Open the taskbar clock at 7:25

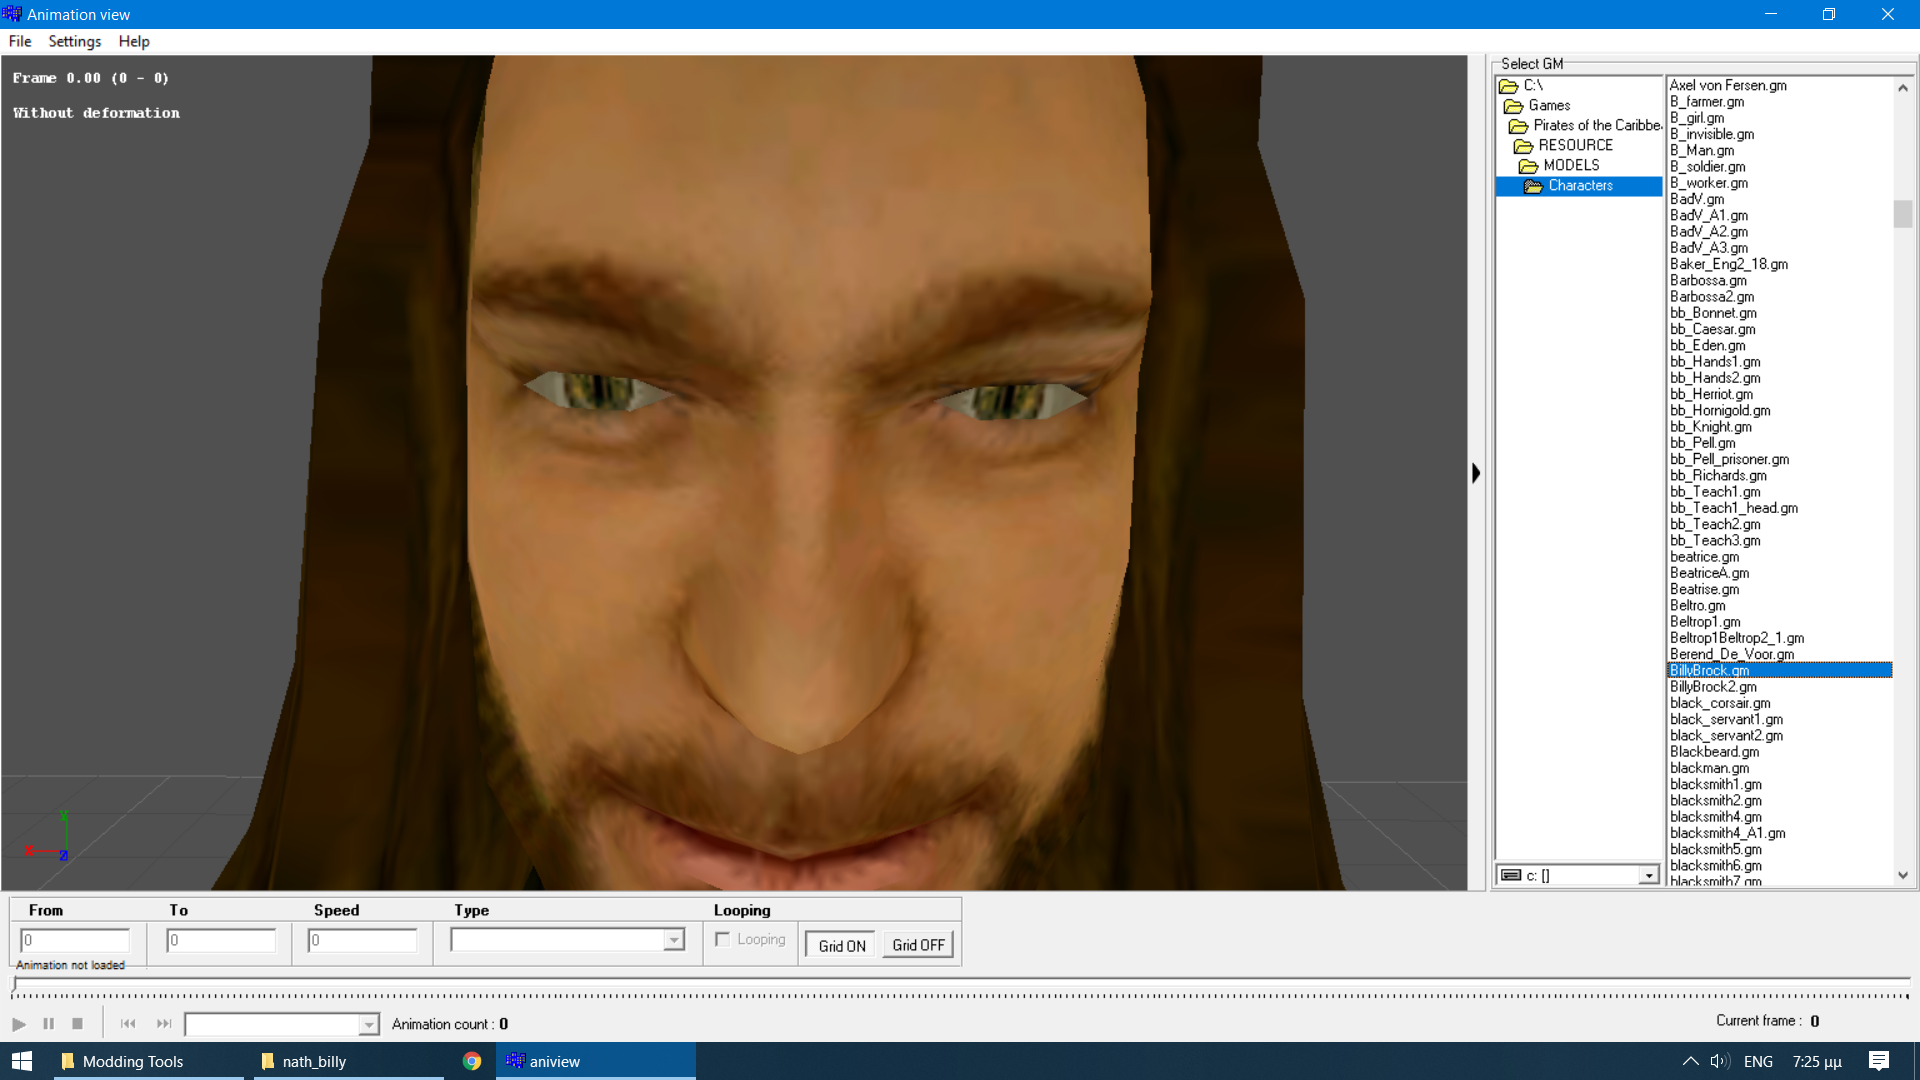click(x=1817, y=1061)
